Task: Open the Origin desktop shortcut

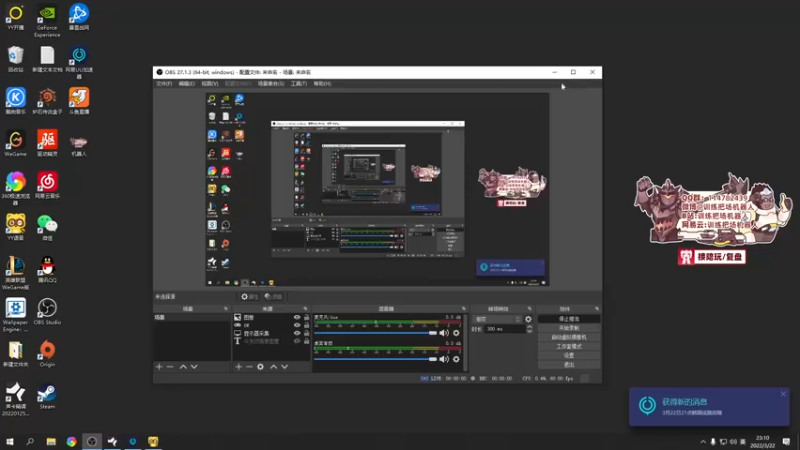Action: tap(47, 354)
